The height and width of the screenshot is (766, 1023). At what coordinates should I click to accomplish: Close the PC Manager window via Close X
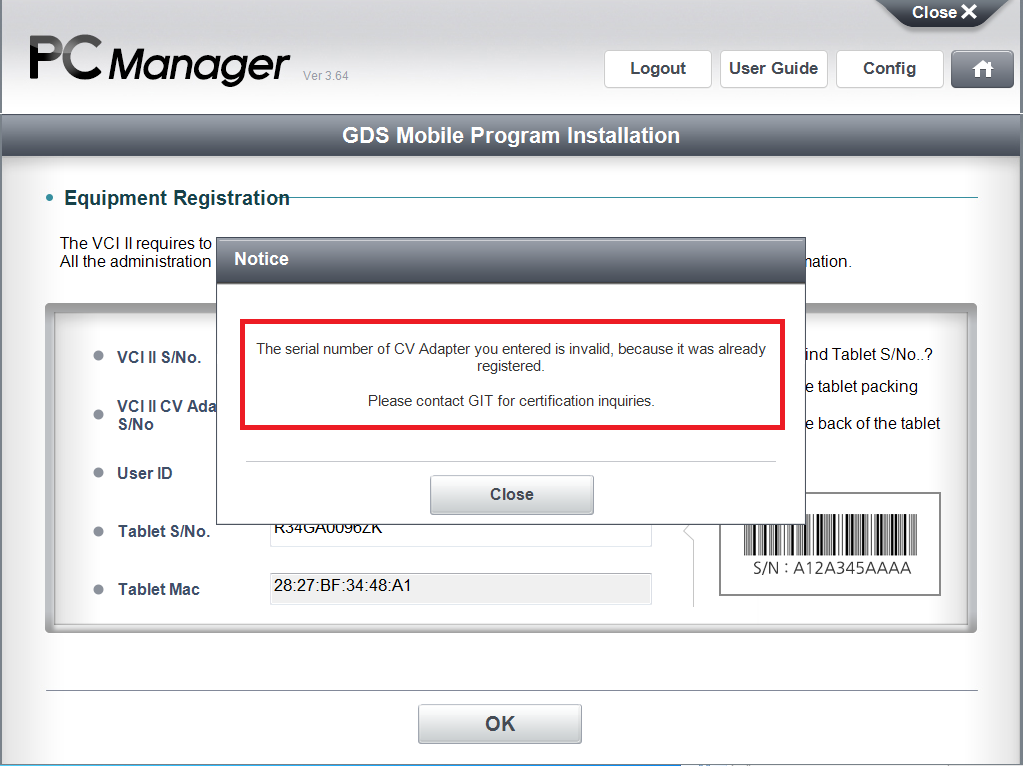943,12
